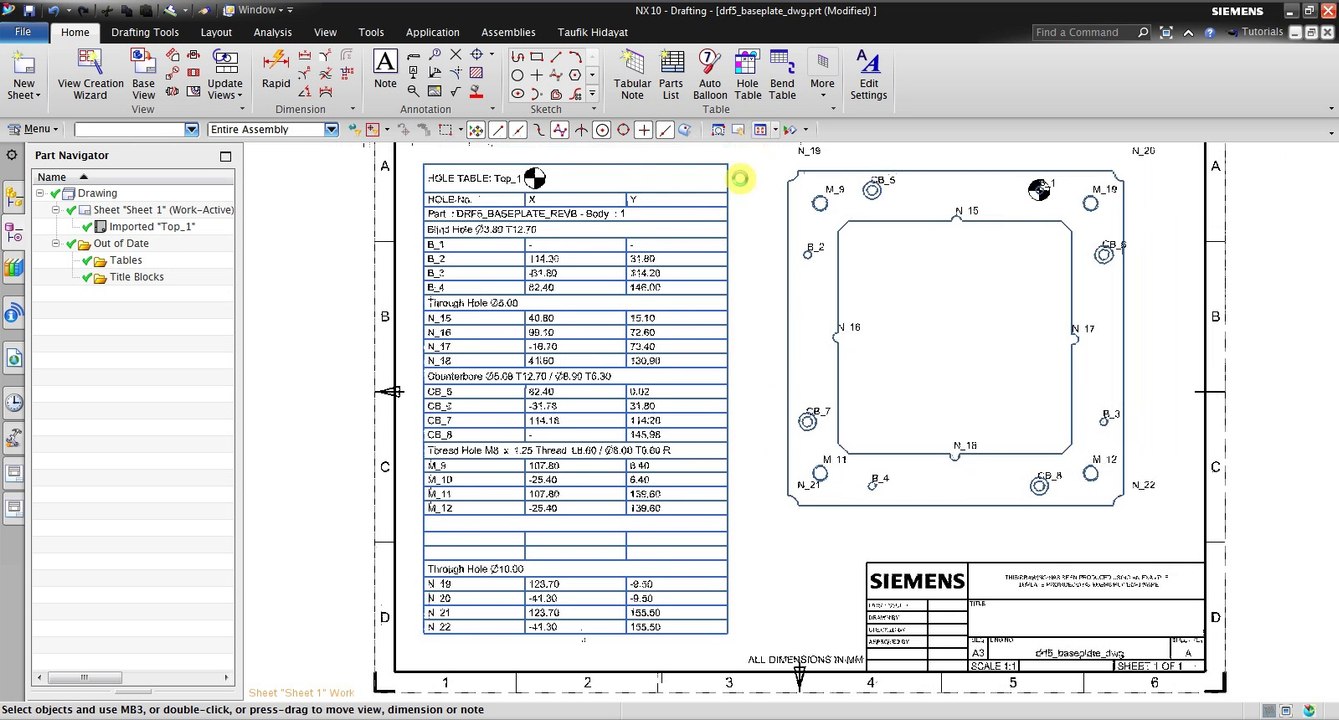
Task: Switch to the Drafting Tools tab
Action: 145,32
